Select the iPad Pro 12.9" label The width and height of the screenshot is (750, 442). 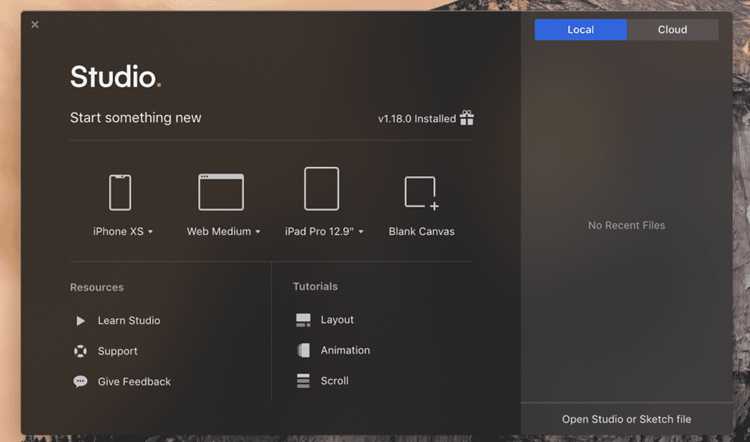(320, 232)
